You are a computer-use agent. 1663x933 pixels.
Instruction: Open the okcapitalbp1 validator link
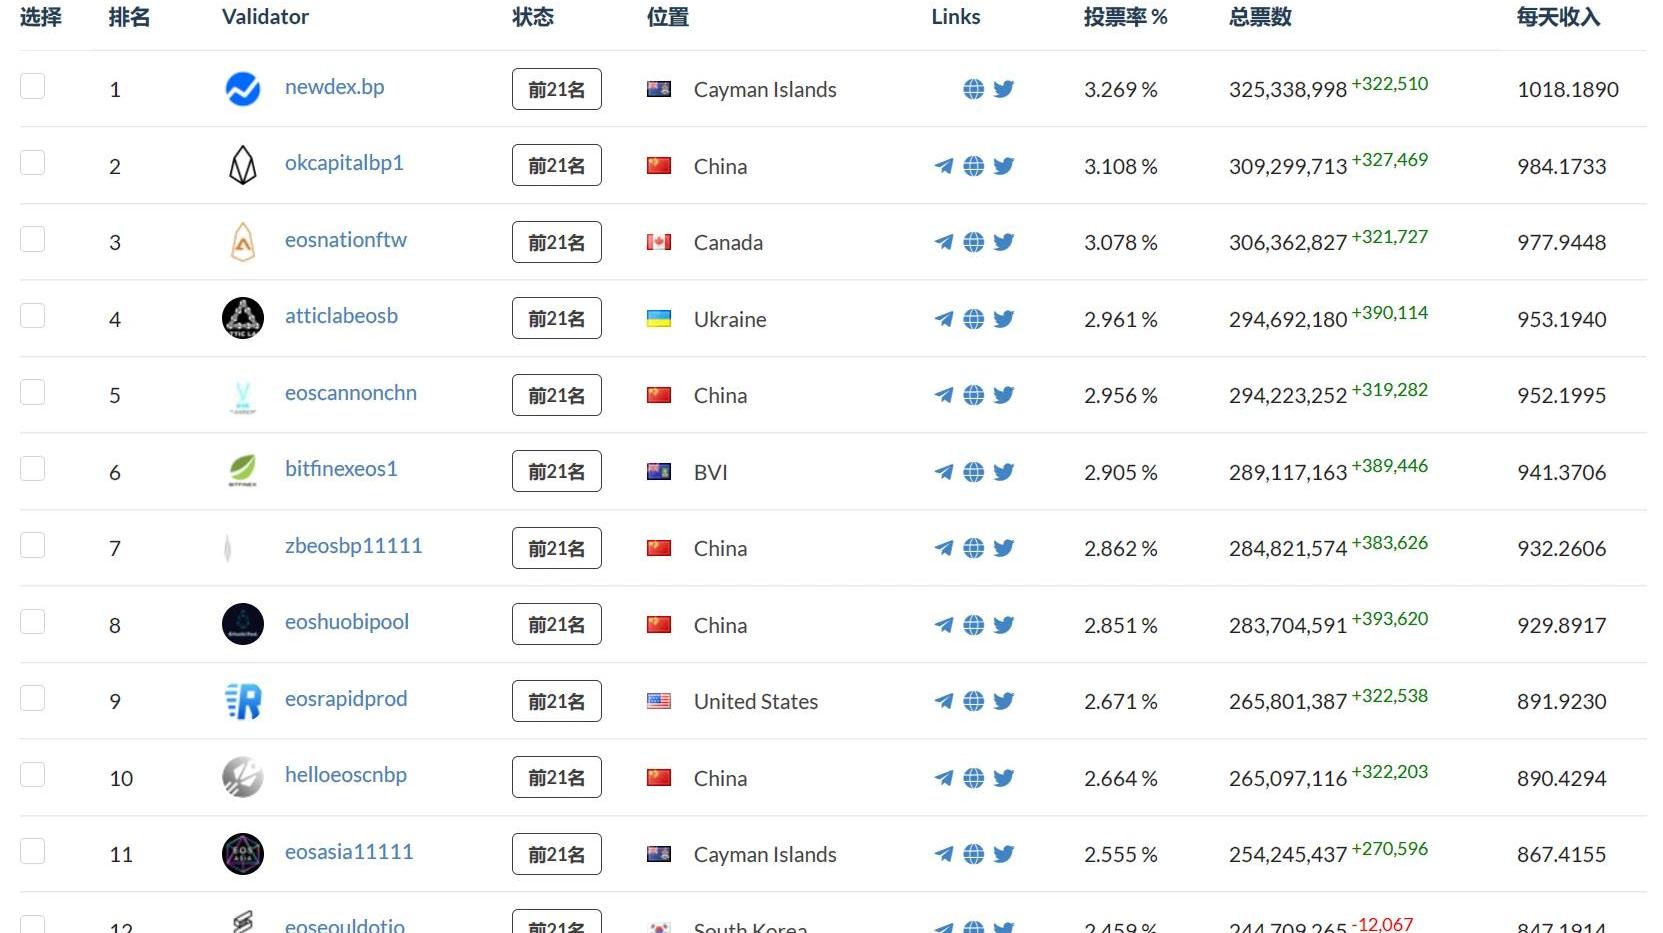[344, 163]
